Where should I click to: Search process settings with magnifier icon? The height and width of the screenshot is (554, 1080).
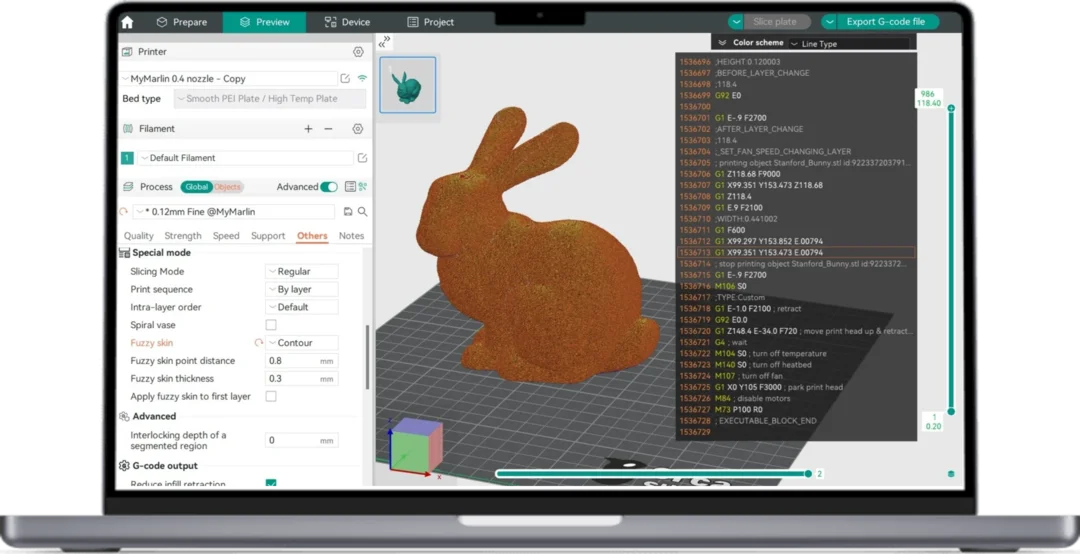pos(362,212)
